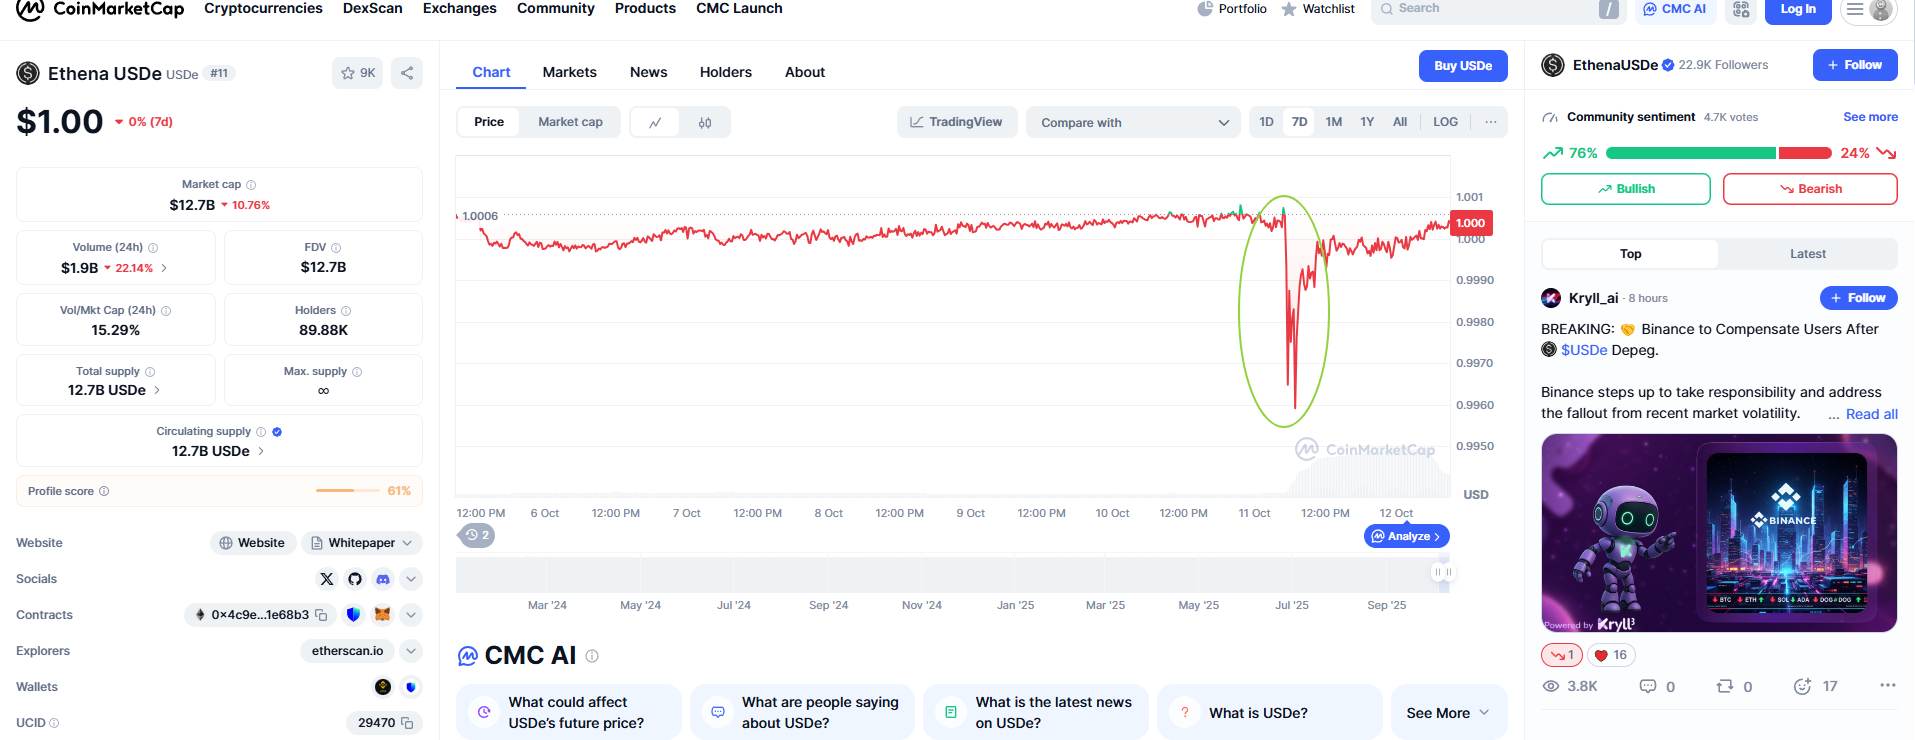1915x740 pixels.
Task: Click the first wallet icon in Wallets row
Action: (383, 687)
